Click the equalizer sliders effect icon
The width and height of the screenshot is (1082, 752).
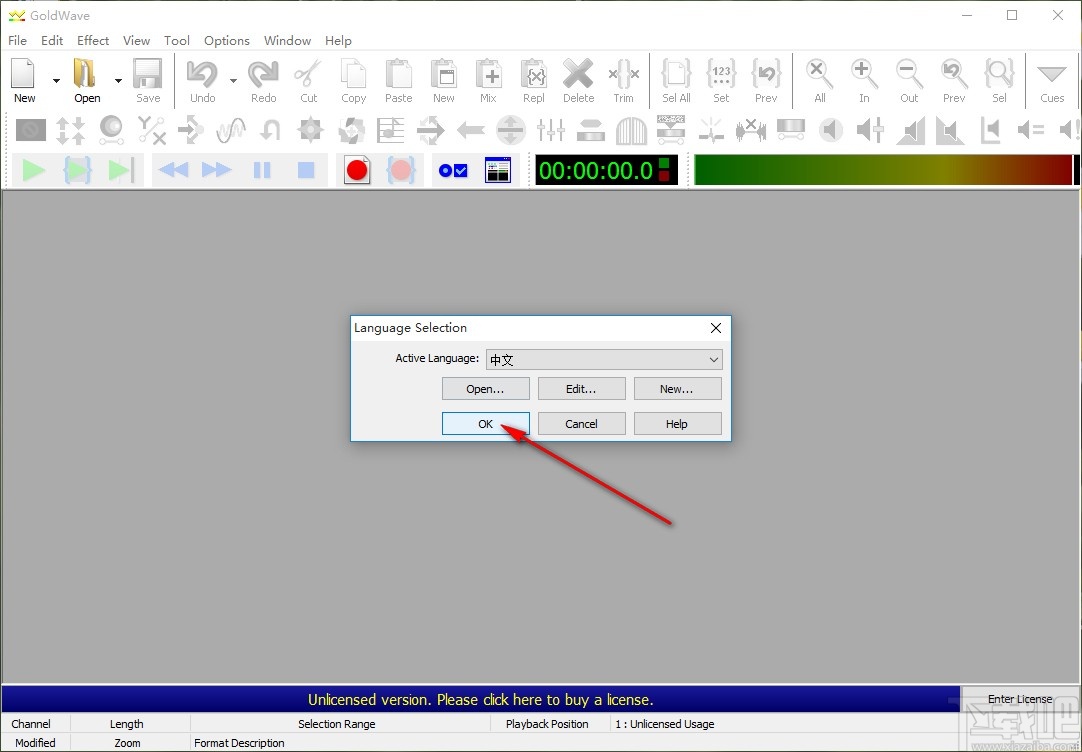(x=551, y=130)
